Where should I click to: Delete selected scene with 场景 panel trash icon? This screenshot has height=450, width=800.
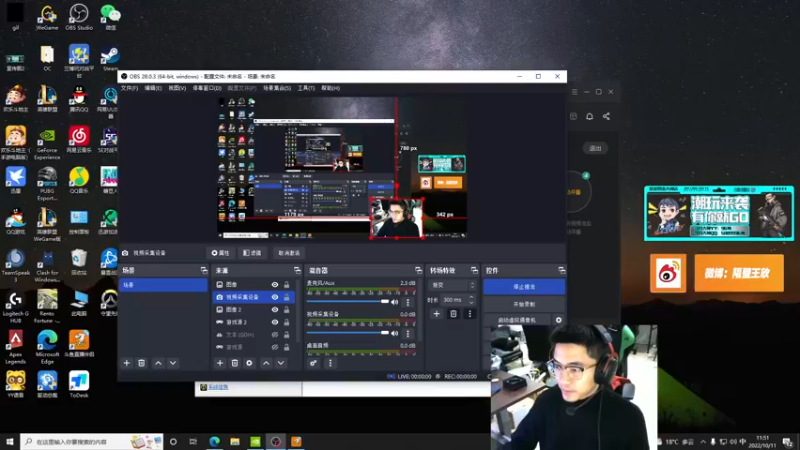point(142,363)
